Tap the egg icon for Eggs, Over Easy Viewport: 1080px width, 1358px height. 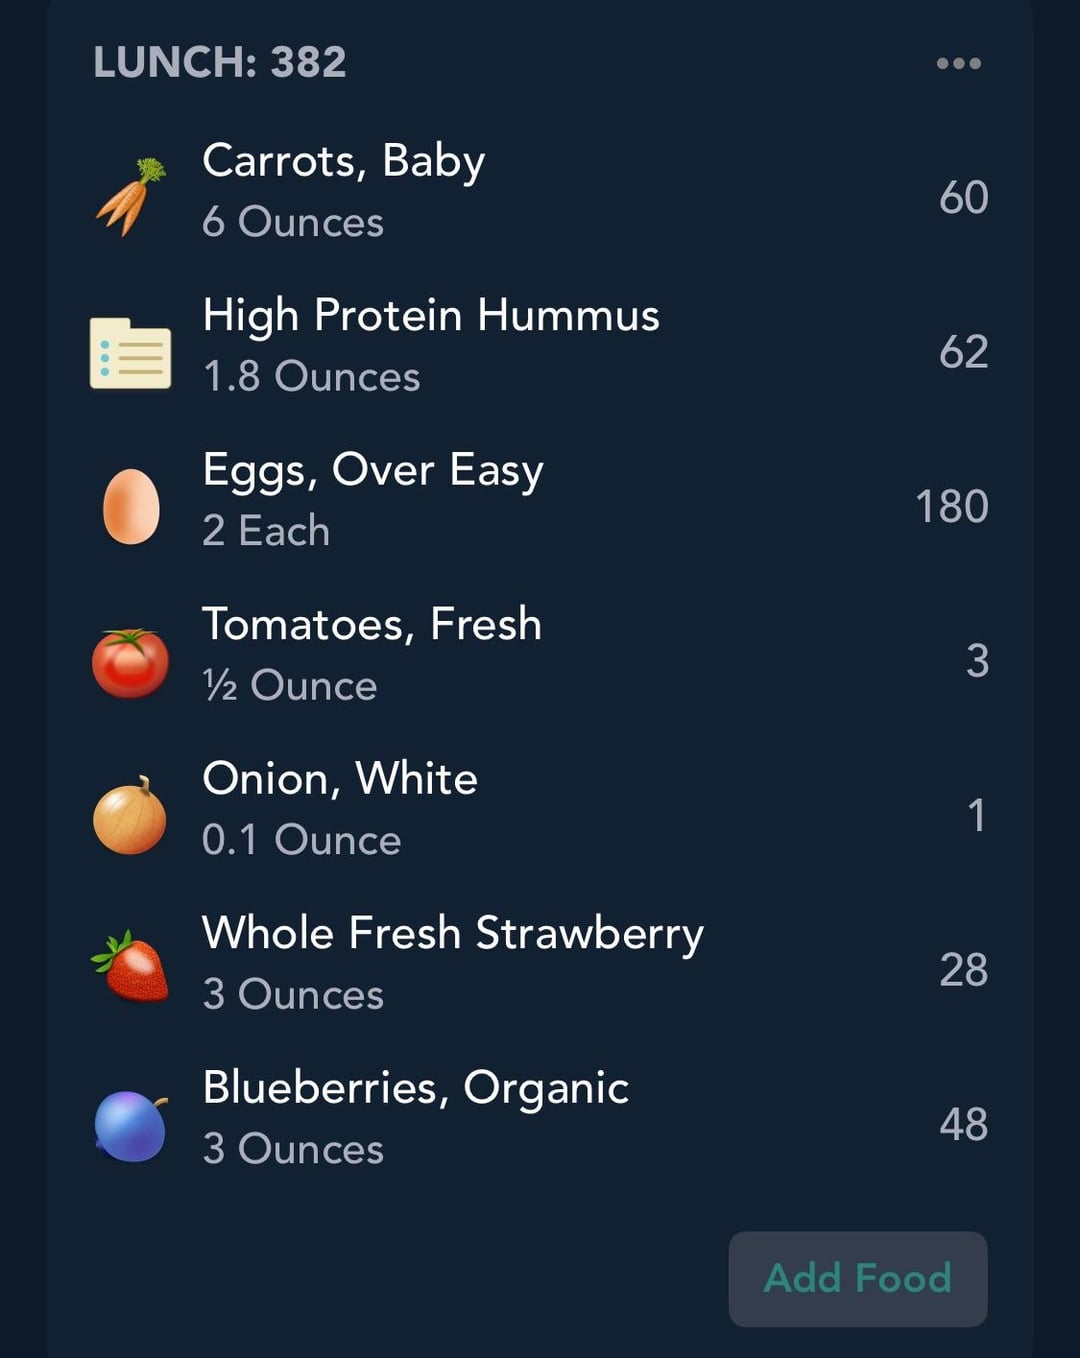131,507
